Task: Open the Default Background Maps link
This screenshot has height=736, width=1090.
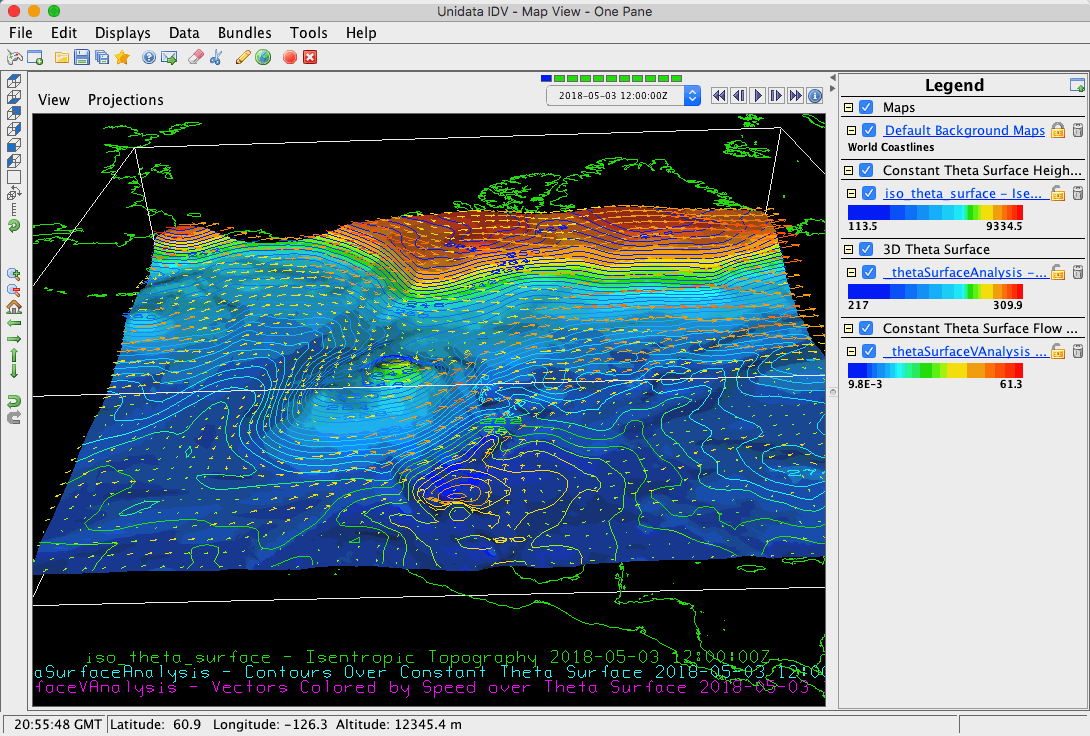Action: coord(964,130)
